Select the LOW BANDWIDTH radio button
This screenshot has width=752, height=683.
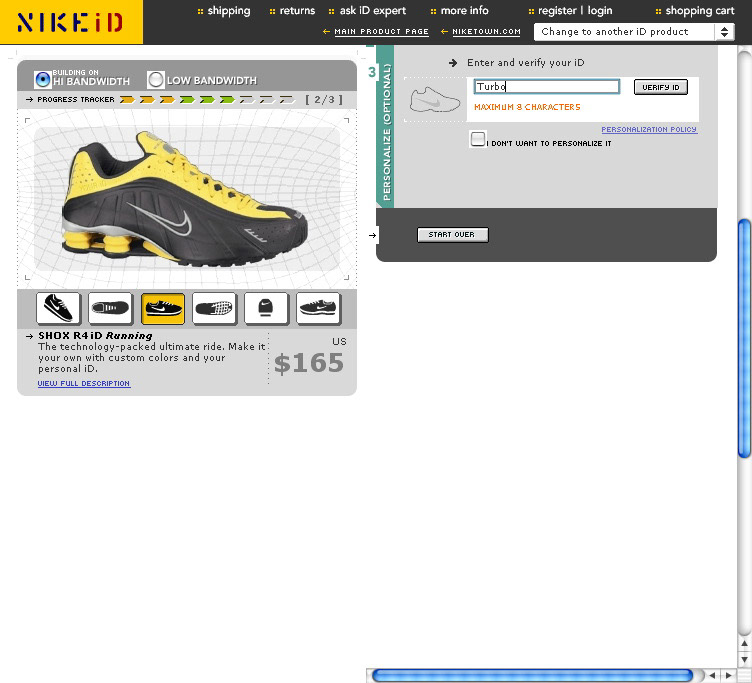pos(156,80)
